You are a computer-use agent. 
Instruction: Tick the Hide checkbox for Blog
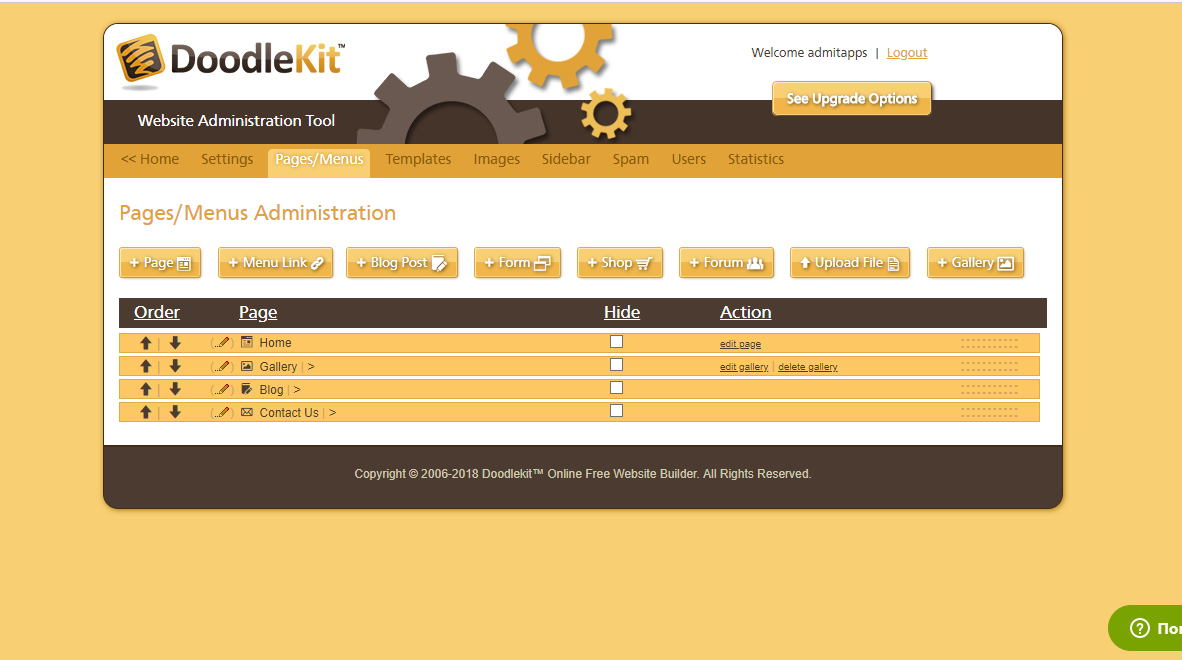[x=617, y=388]
